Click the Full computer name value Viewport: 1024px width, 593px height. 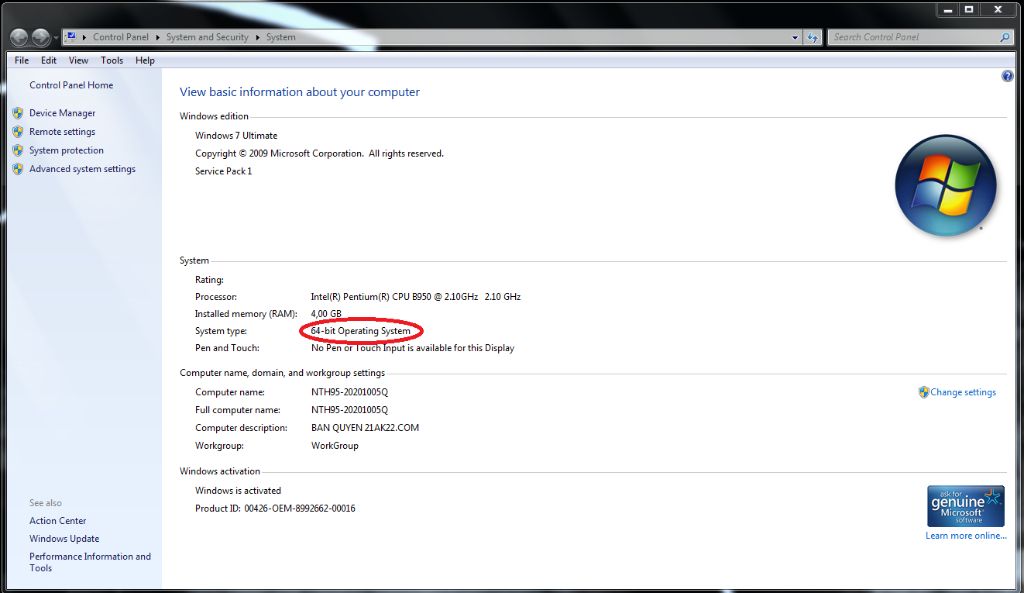[x=349, y=410]
